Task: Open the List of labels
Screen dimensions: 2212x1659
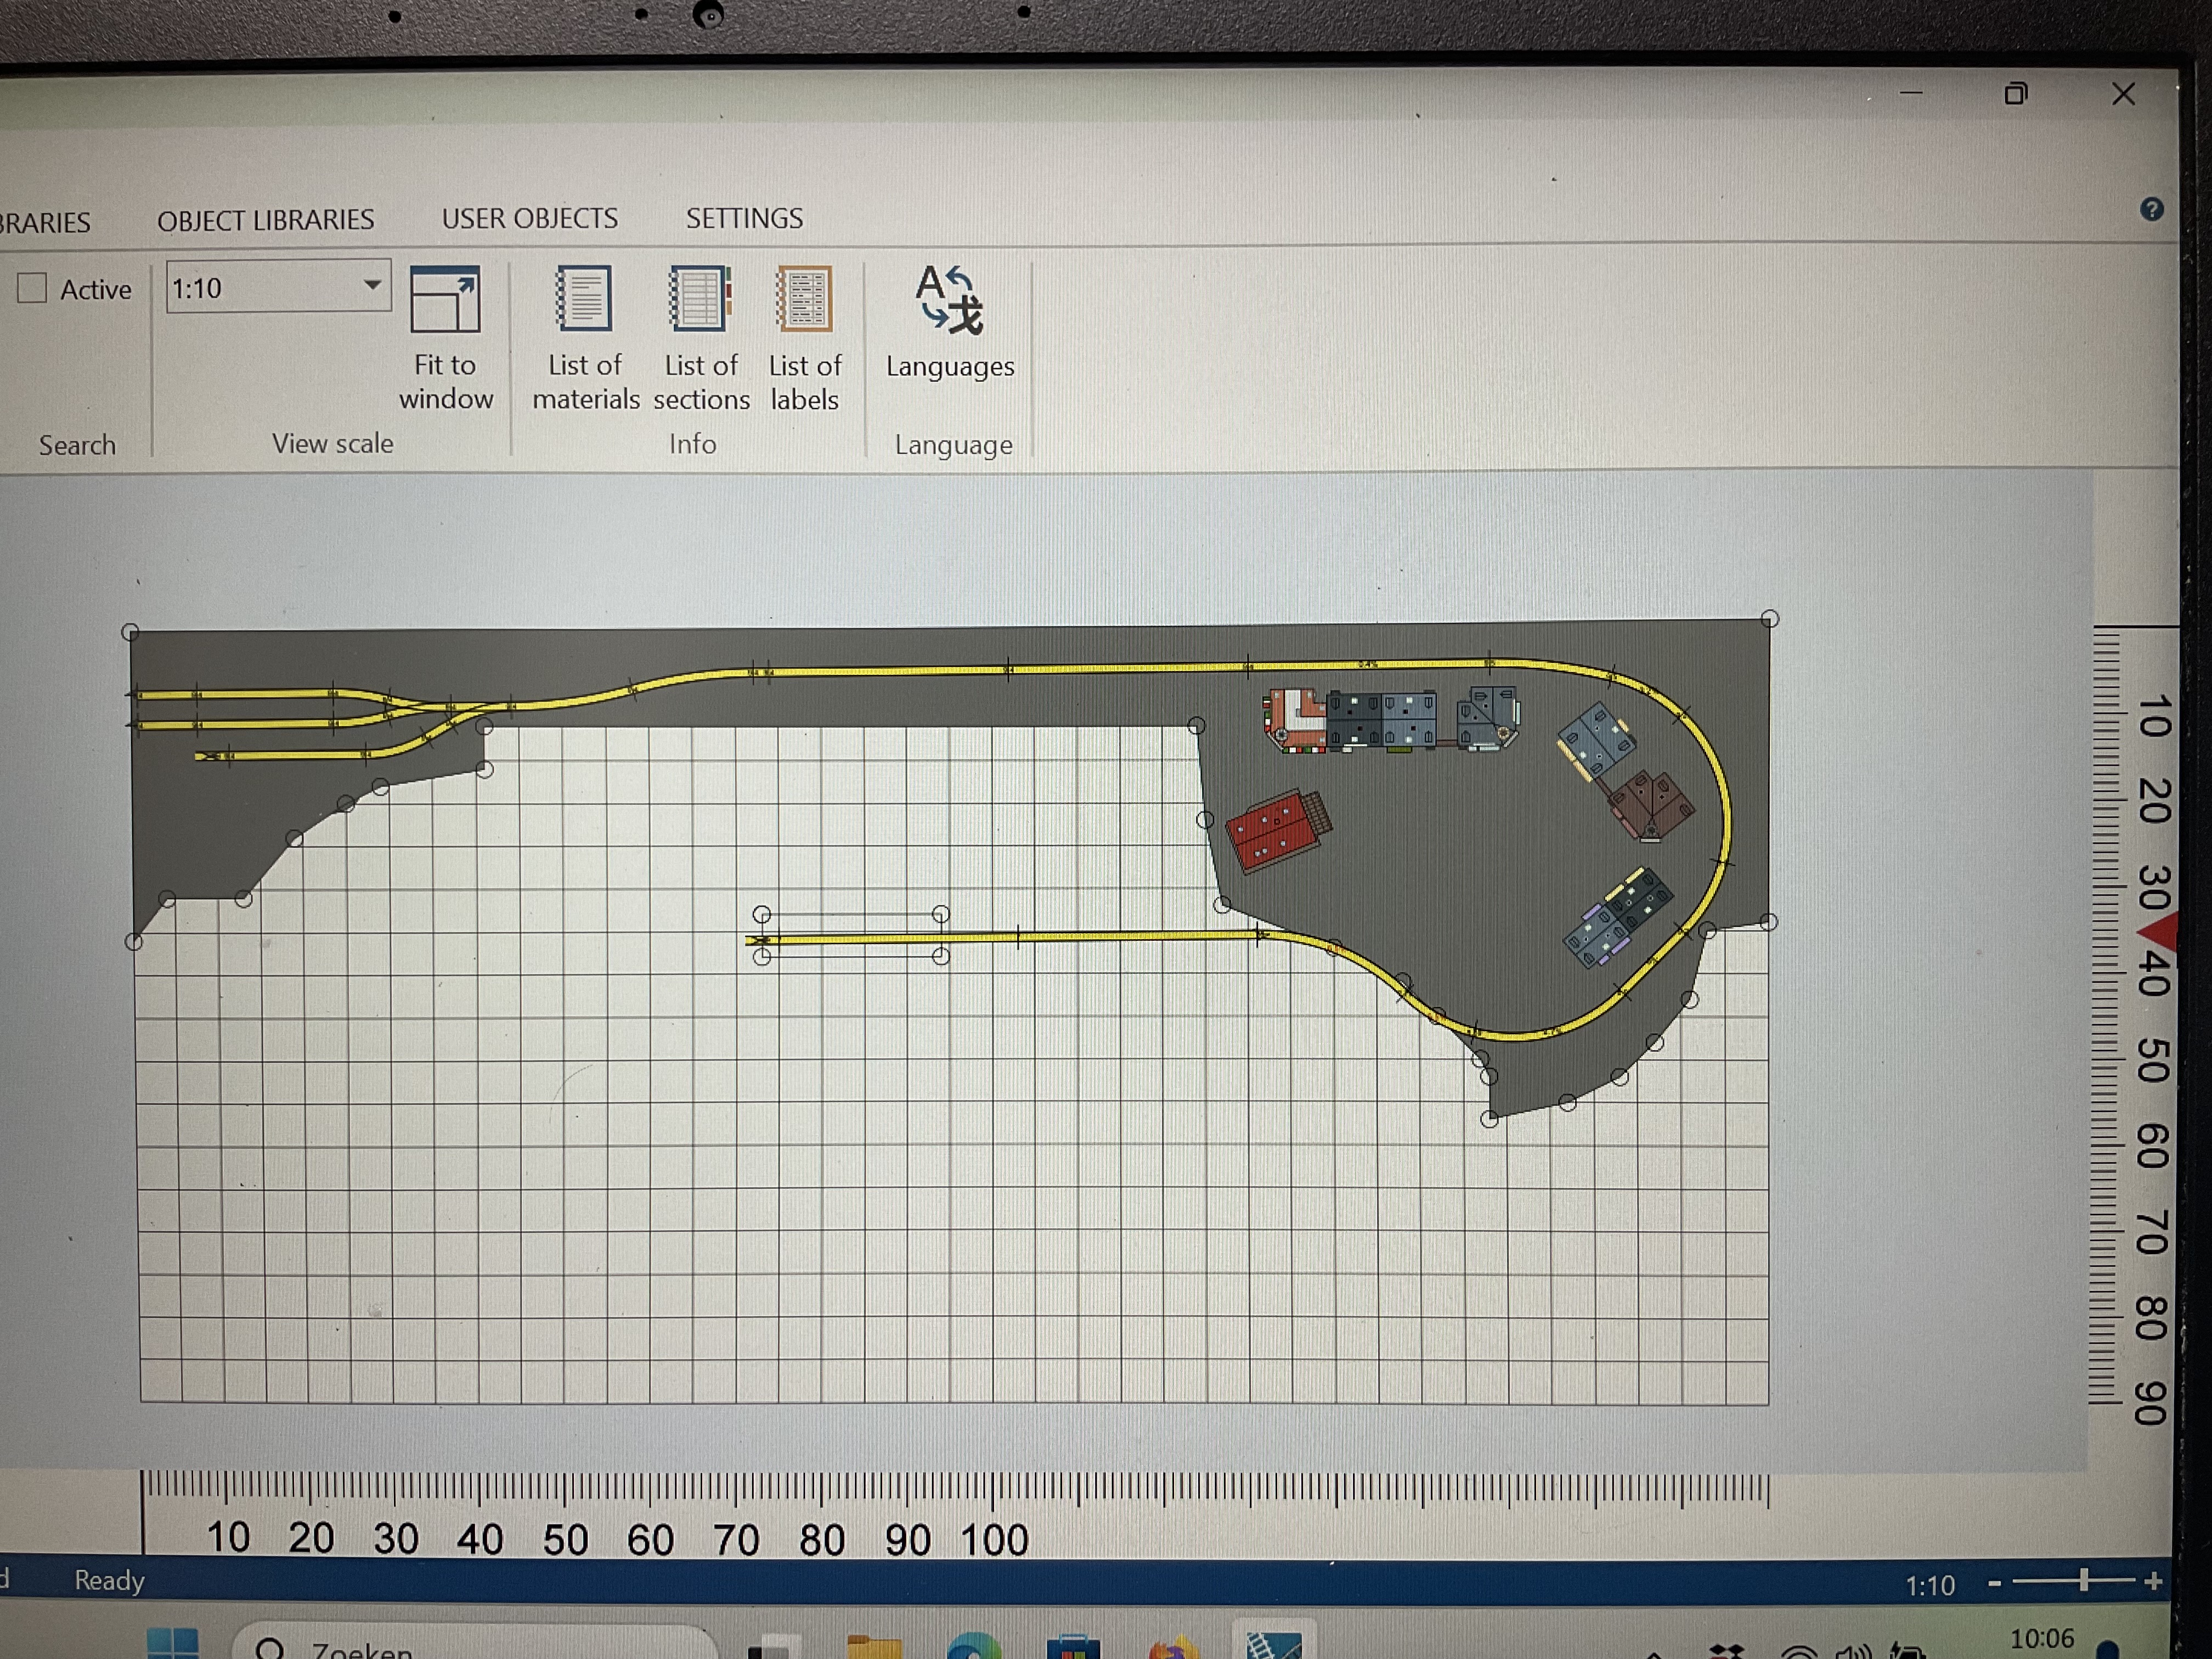Action: (x=804, y=299)
